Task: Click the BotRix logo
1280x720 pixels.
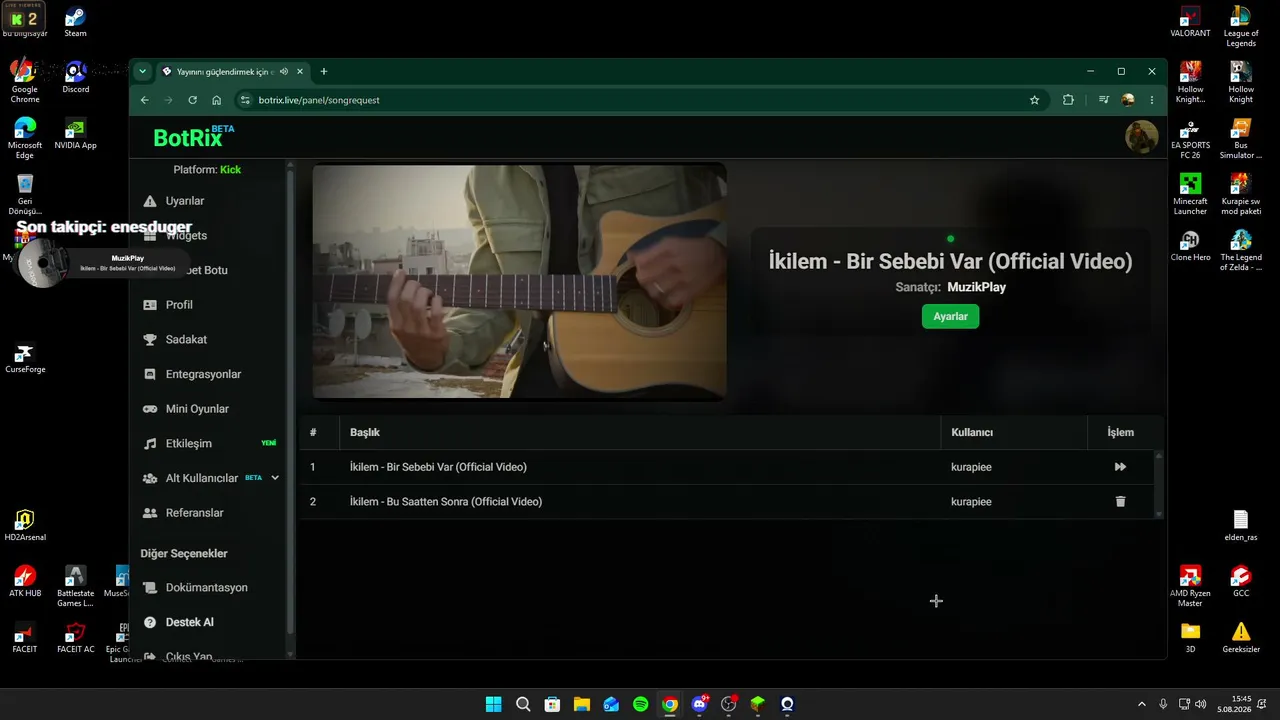Action: click(194, 138)
